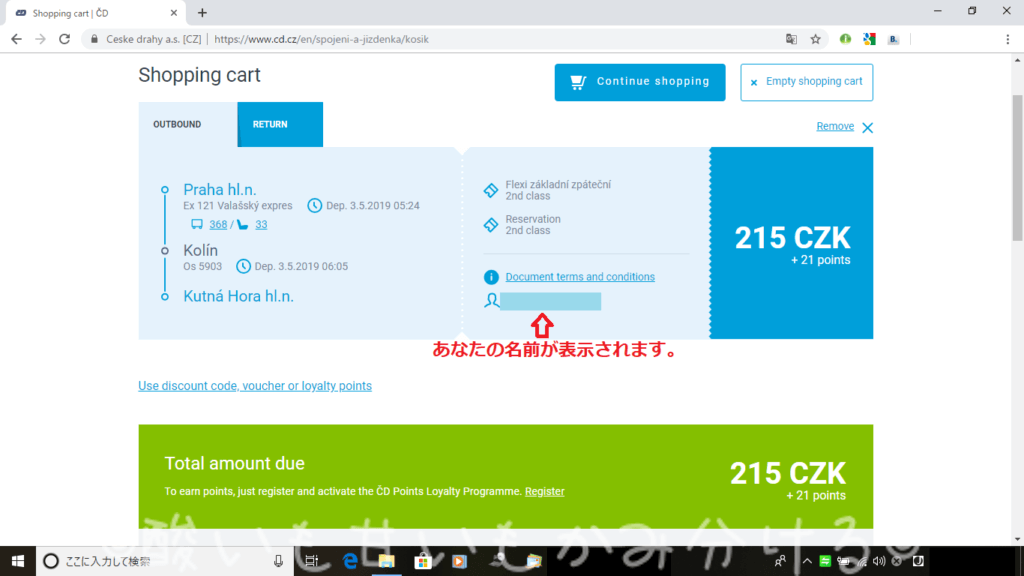Open Task View on the taskbar
Screen dimensions: 1024x576
[312, 561]
